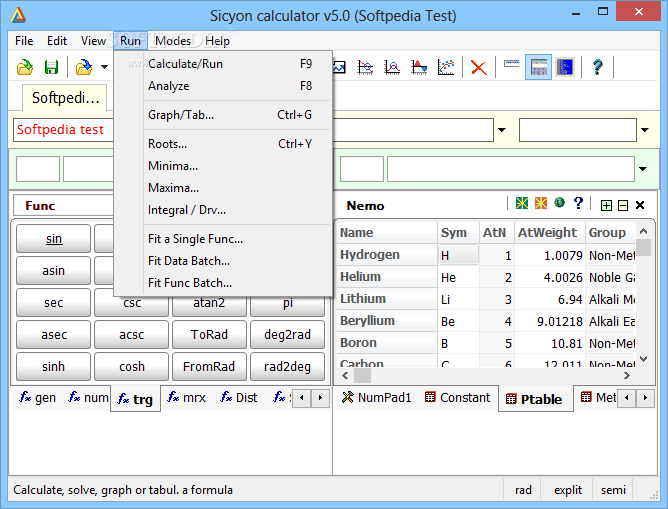668x509 pixels.
Task: Close the Nemo panel with black X
Action: point(639,205)
